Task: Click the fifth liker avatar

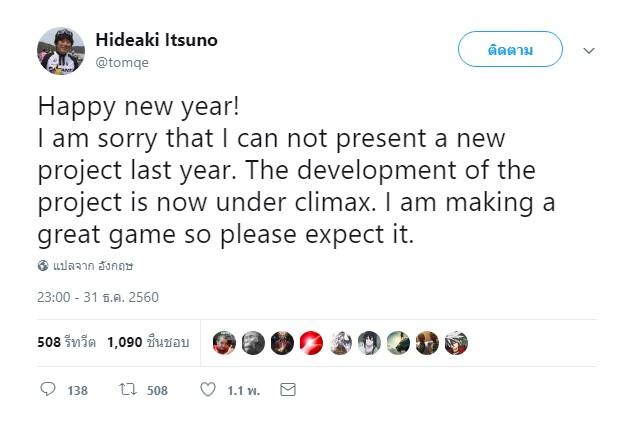Action: (340, 342)
